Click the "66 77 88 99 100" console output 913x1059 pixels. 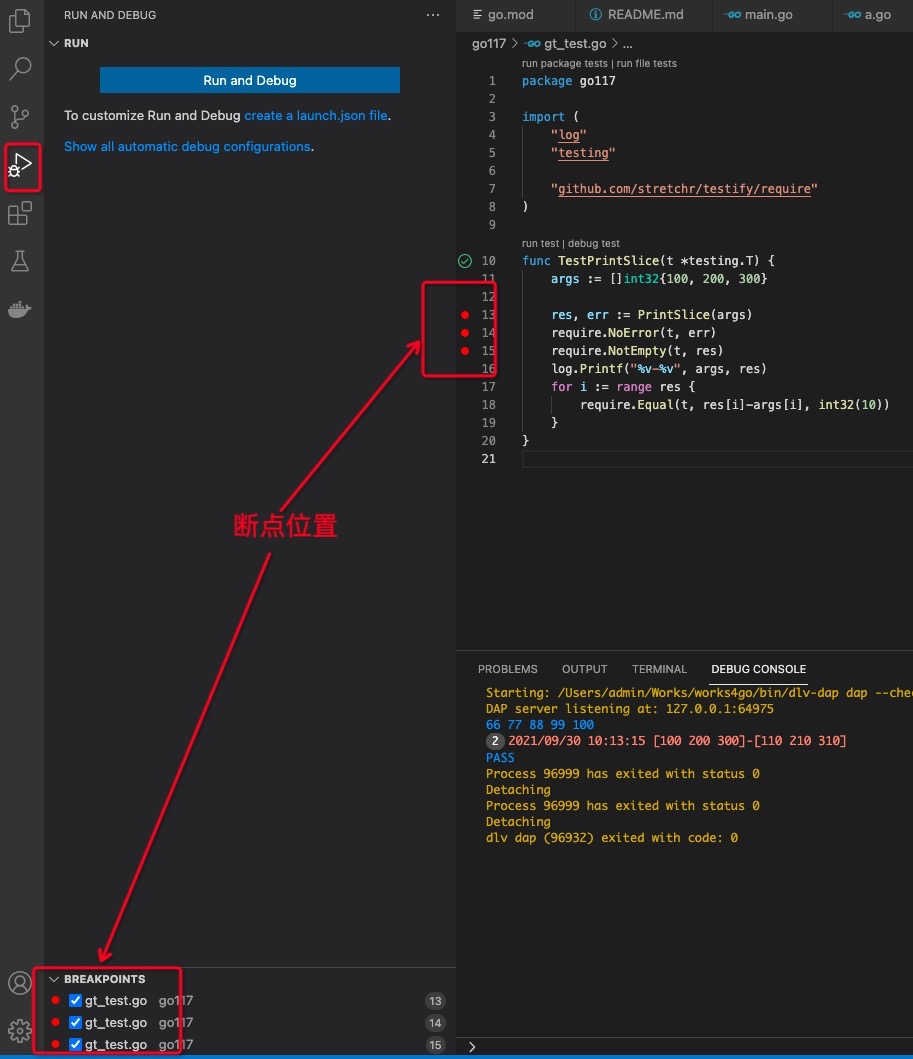[x=540, y=725]
